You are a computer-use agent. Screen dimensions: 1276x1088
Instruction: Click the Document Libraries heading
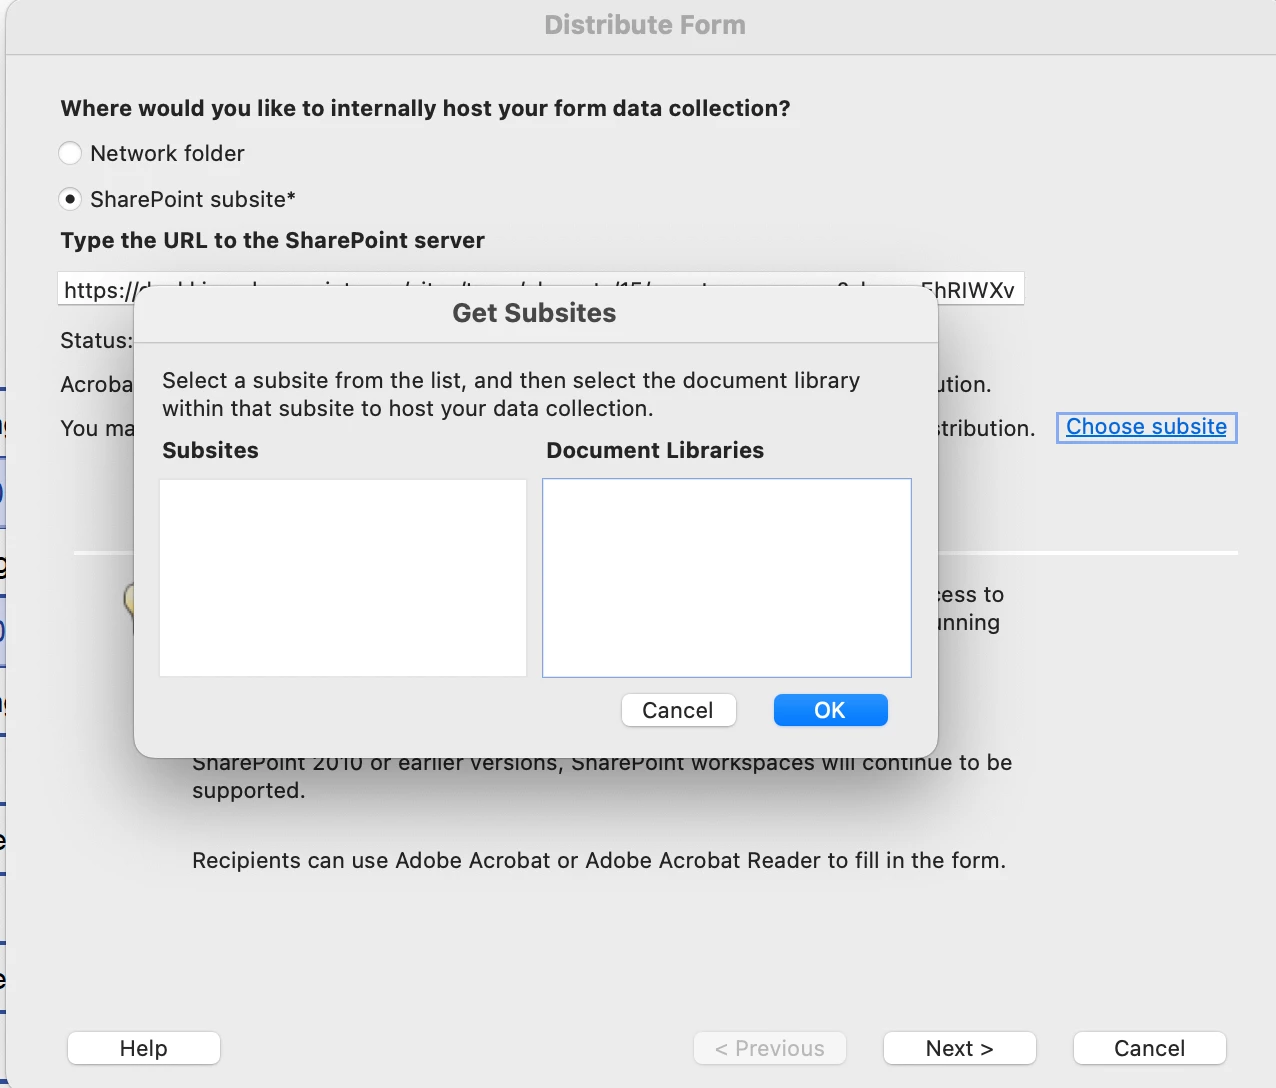655,450
